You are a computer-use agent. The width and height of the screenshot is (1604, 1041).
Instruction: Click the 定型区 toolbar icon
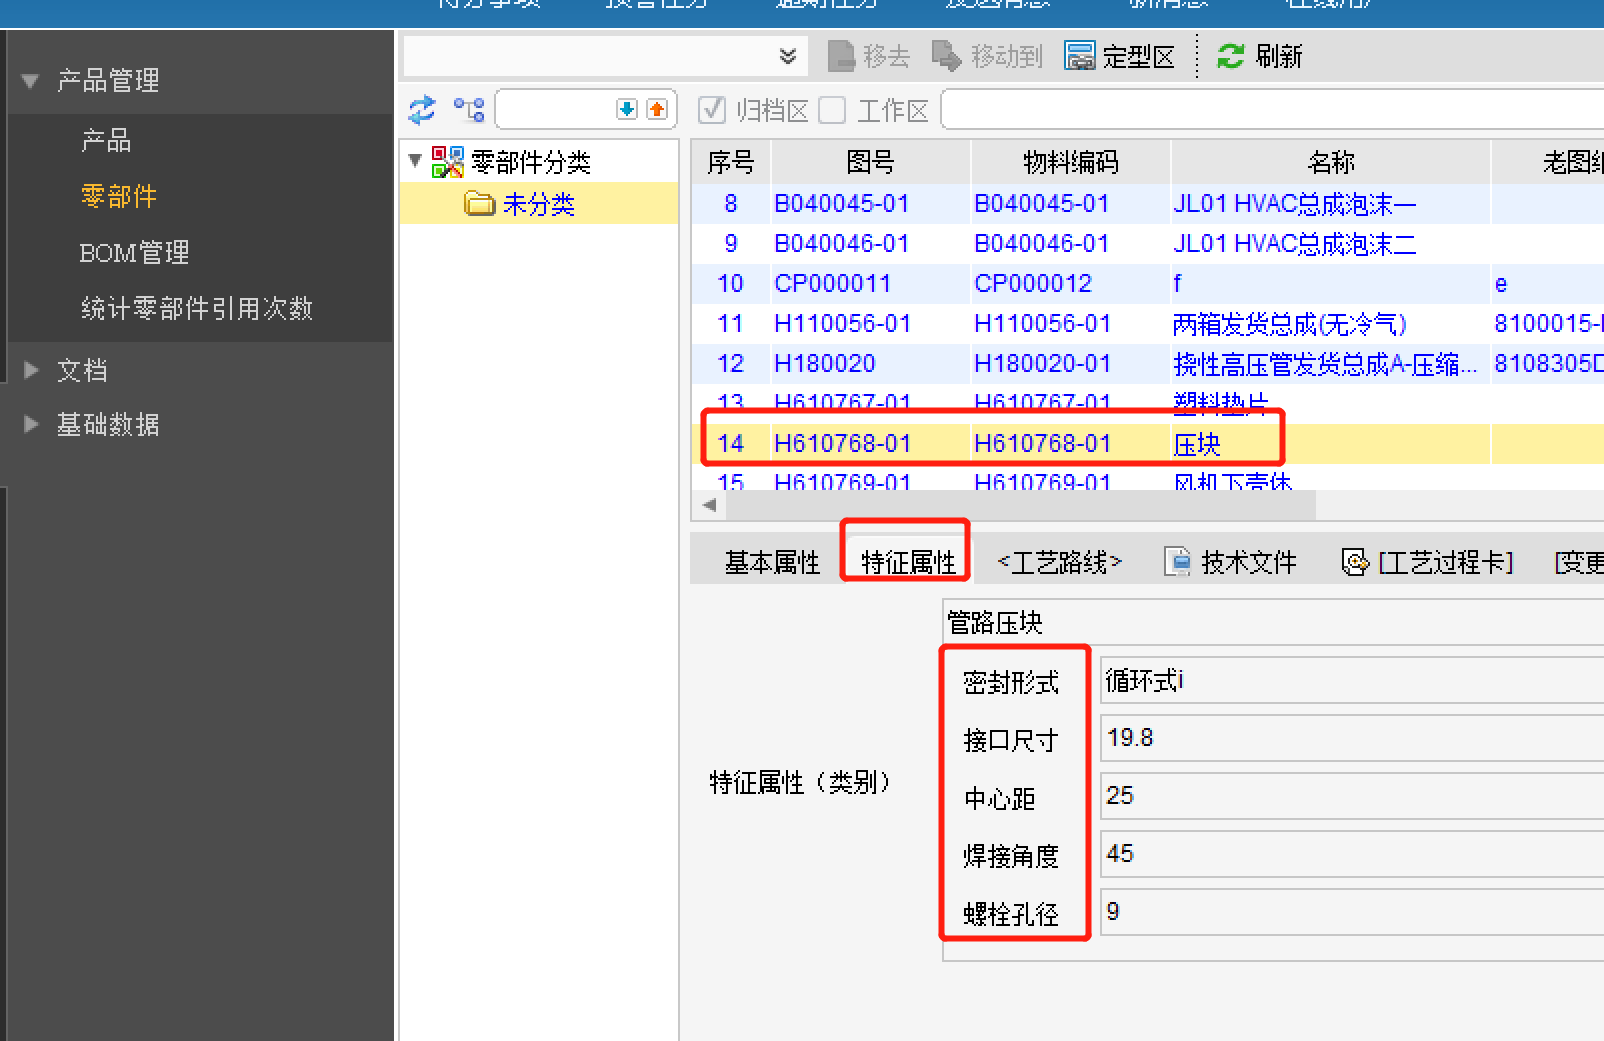click(x=1080, y=56)
